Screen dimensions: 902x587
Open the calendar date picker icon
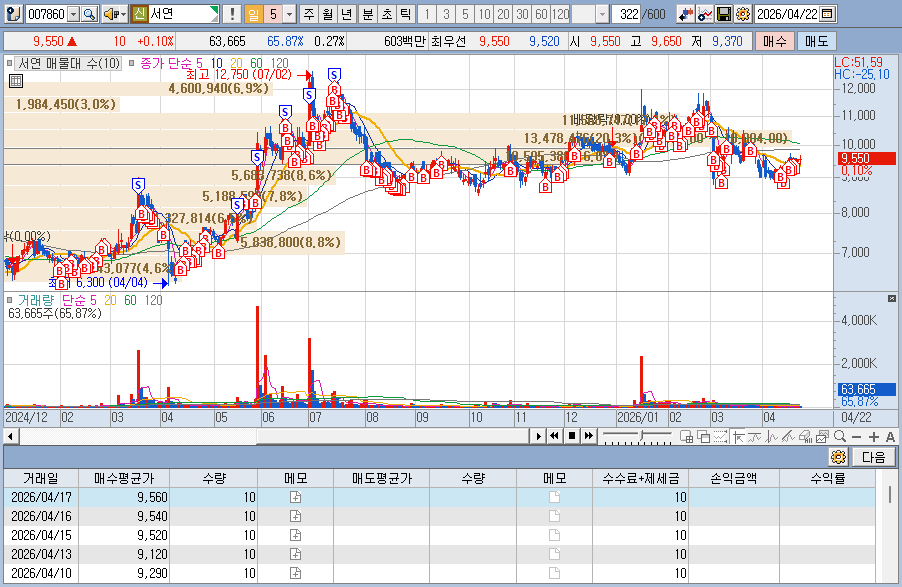[827, 14]
